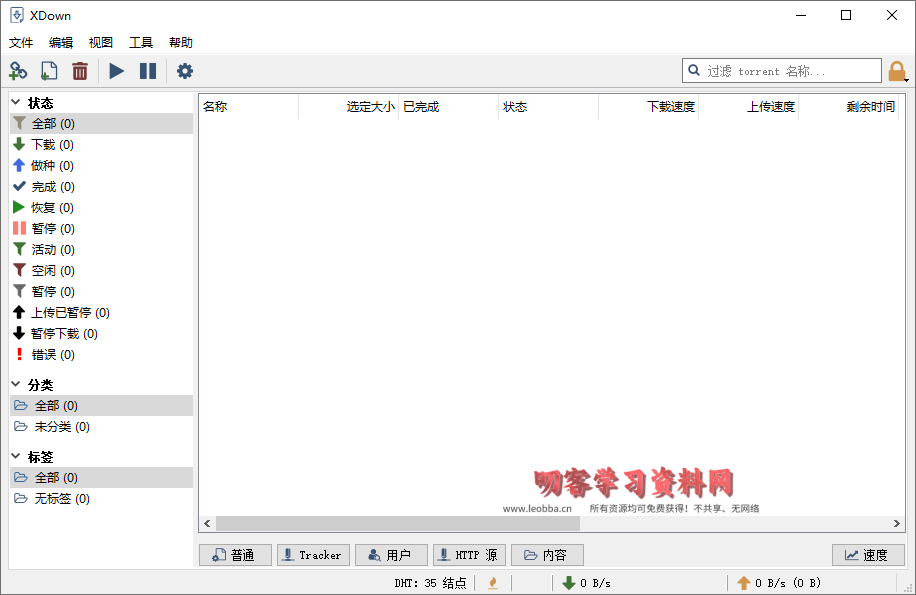
Task: Click the 速度 graph button
Action: click(868, 555)
